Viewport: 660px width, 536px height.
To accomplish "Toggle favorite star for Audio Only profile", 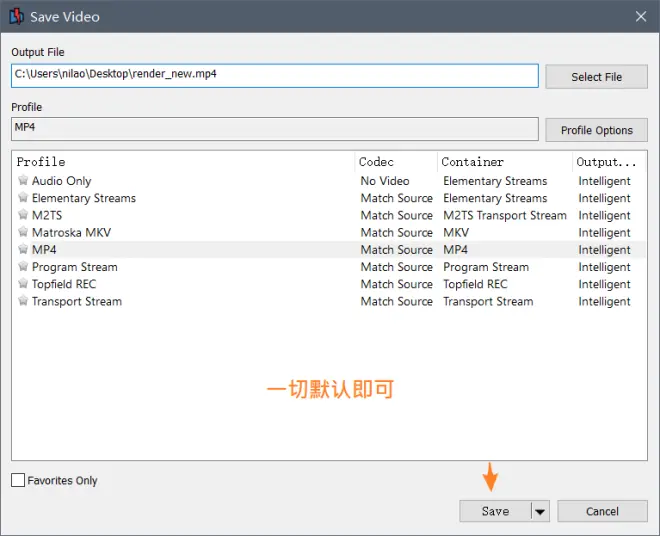I will (x=23, y=180).
